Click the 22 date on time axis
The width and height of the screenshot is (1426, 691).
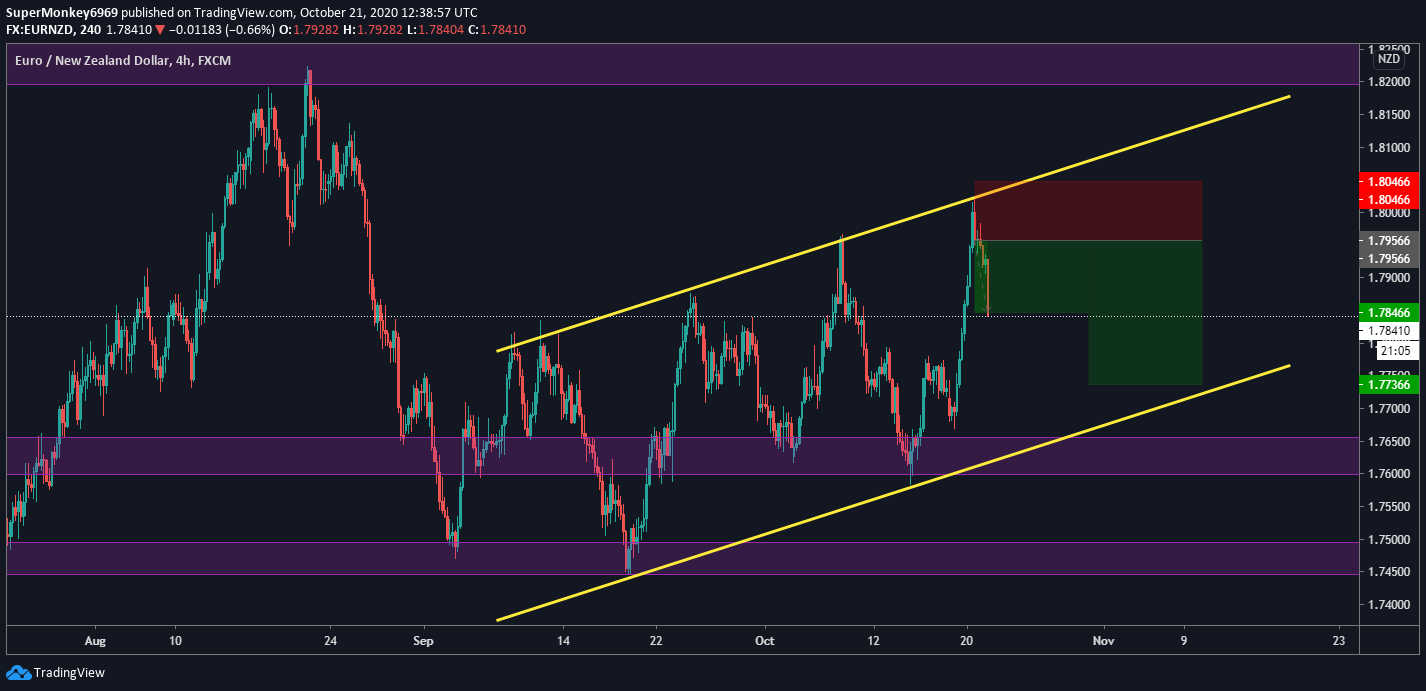656,640
